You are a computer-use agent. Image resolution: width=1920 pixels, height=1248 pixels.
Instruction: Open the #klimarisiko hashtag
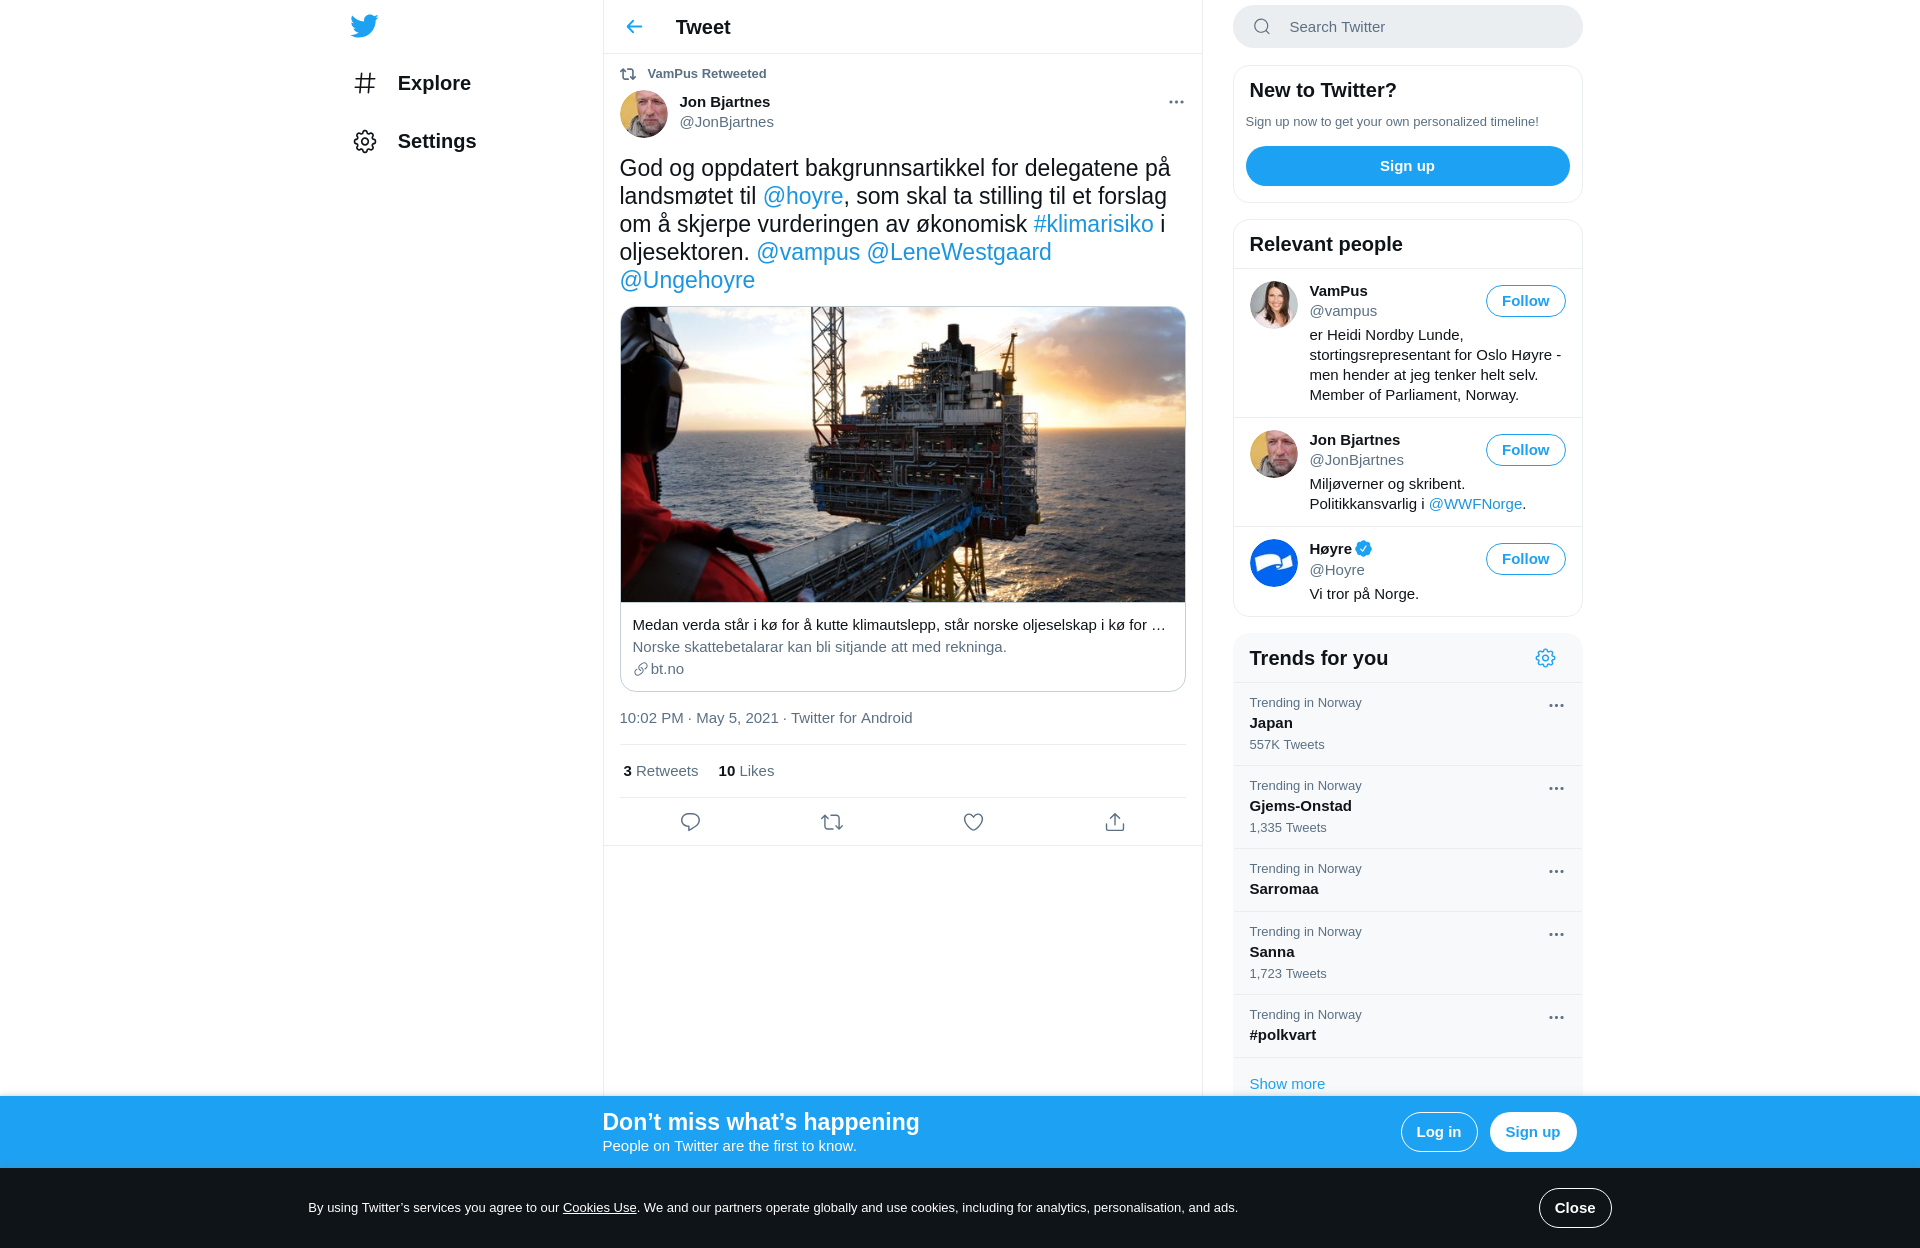[x=1093, y=224]
